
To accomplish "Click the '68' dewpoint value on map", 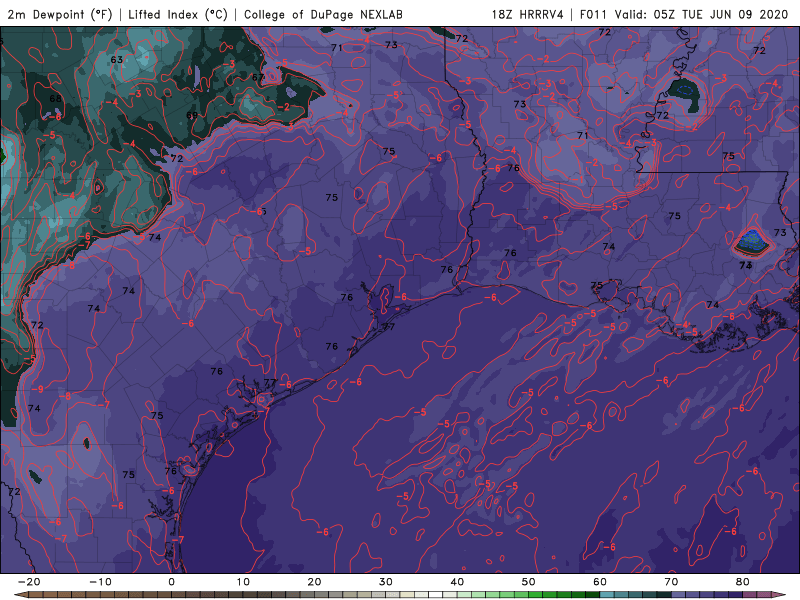I will (x=56, y=98).
